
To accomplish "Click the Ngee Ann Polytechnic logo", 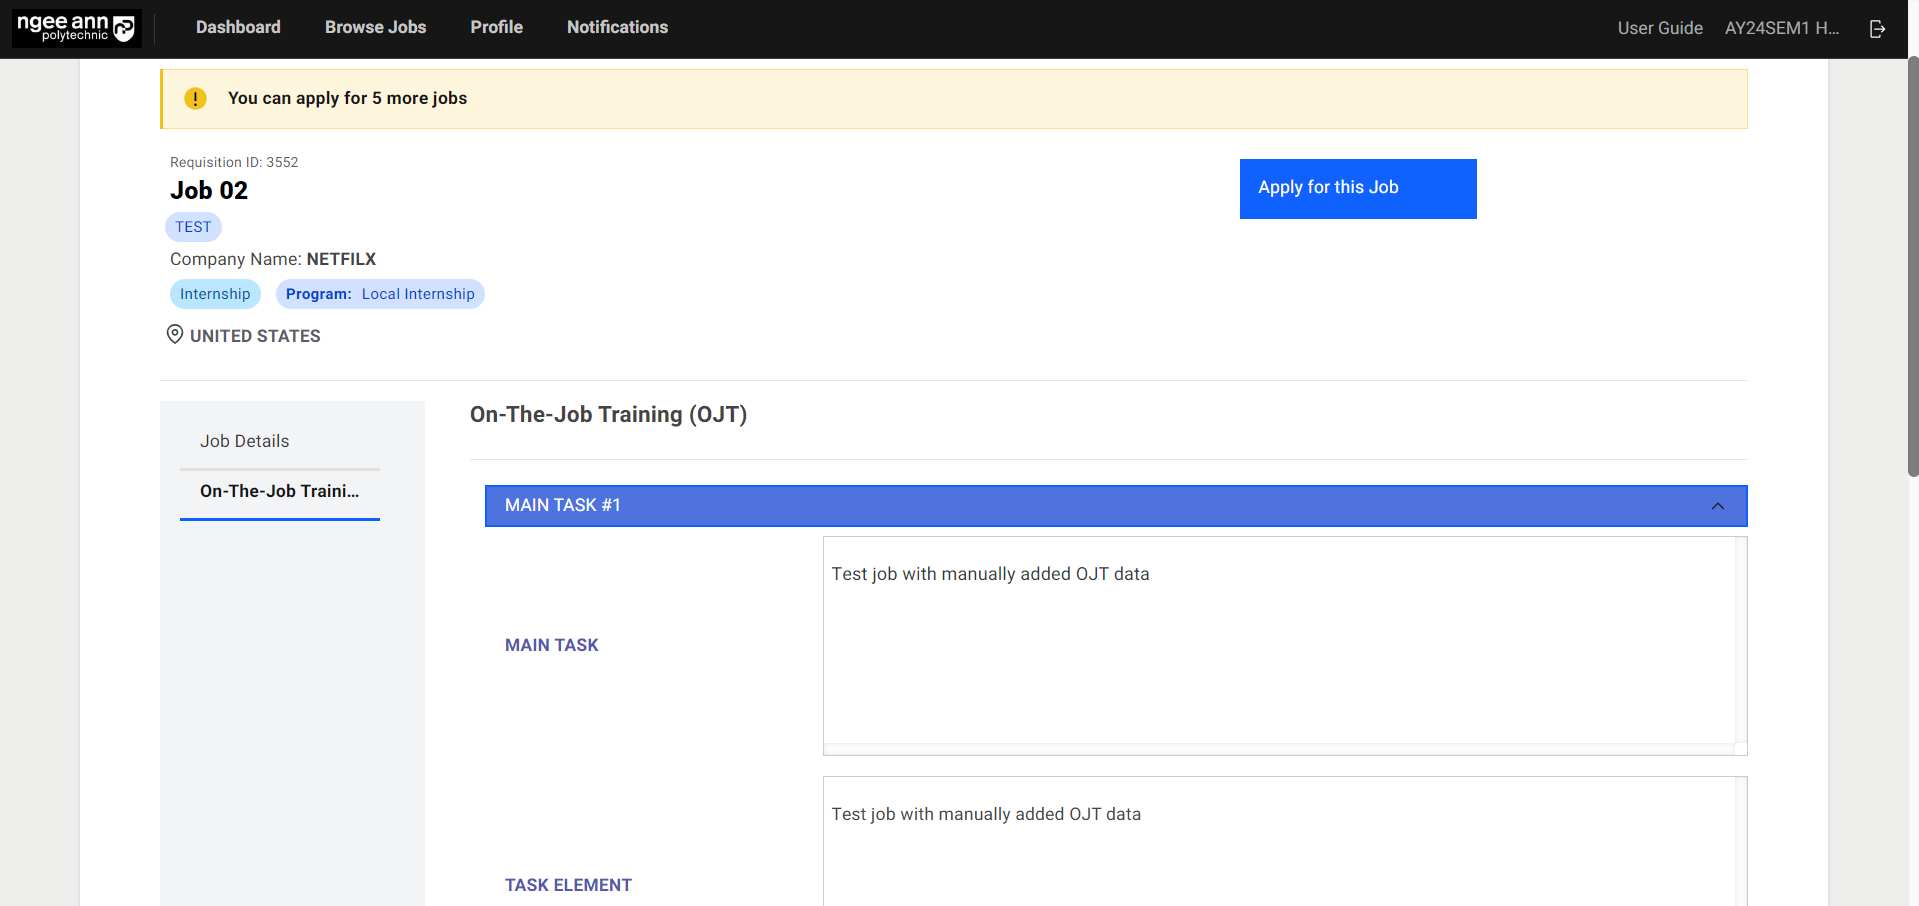I will click(75, 27).
